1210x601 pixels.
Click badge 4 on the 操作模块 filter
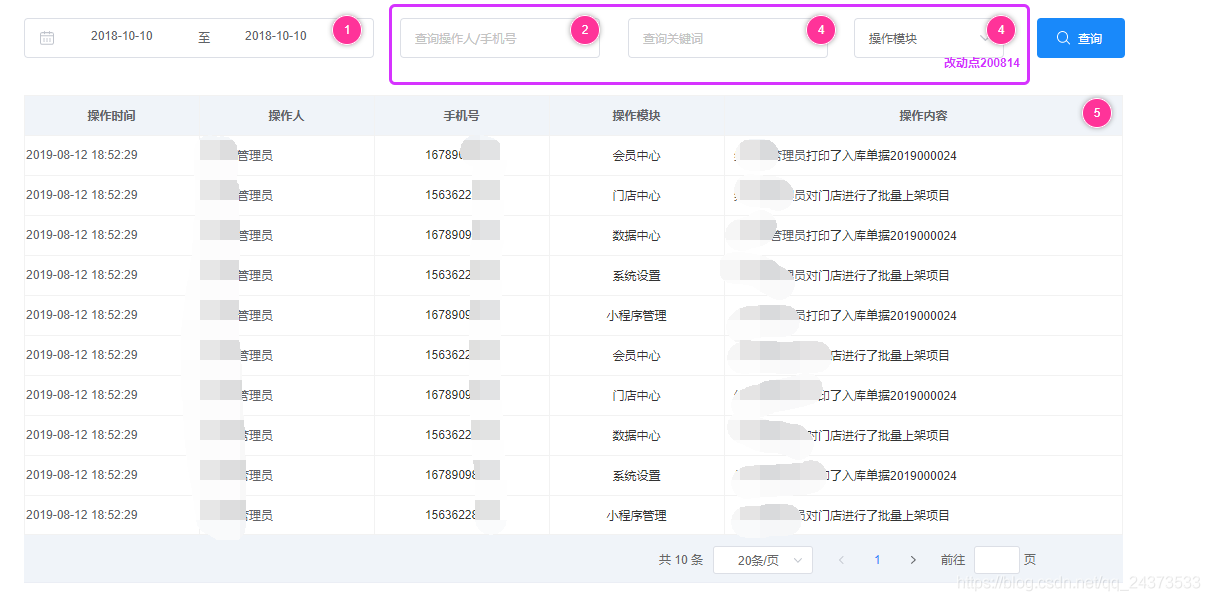(1001, 31)
